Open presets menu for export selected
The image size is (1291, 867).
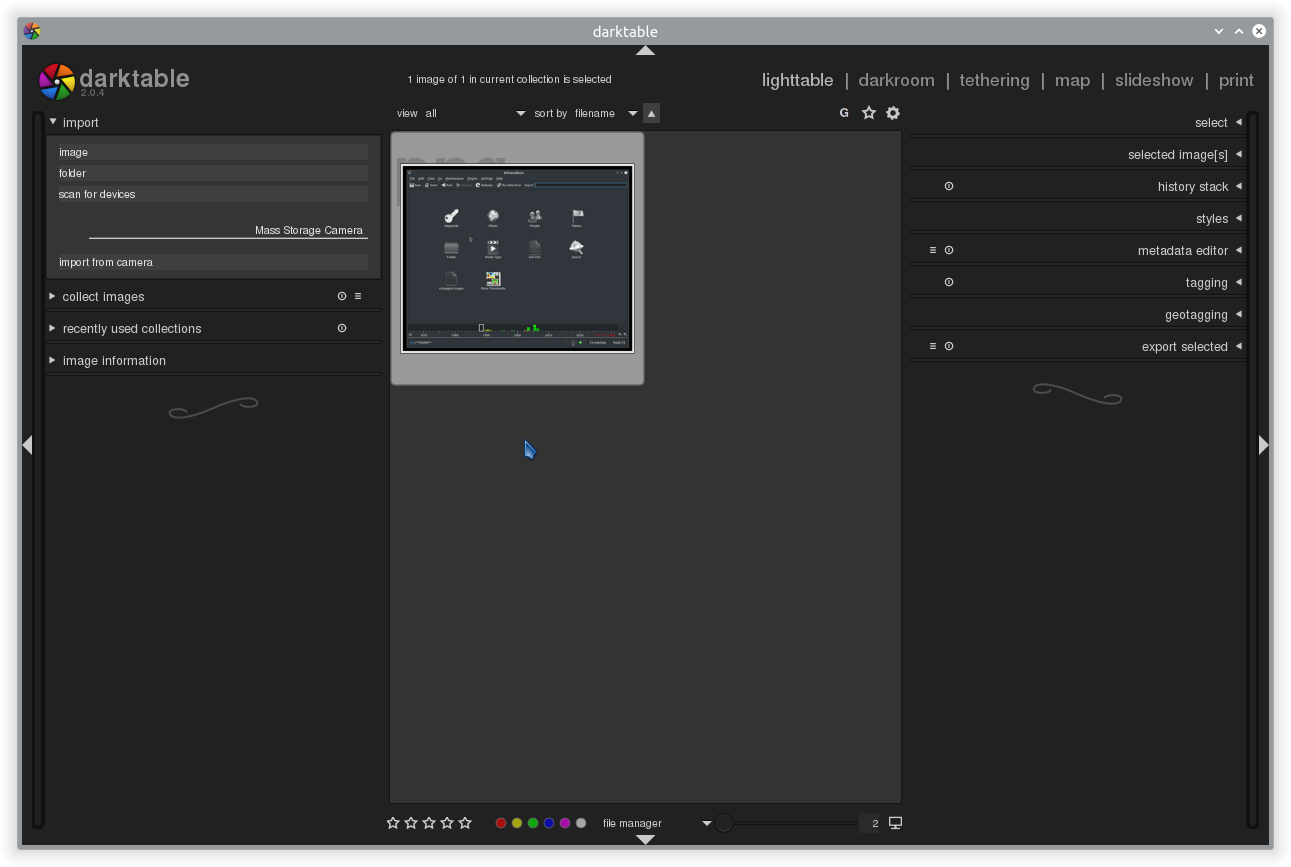tap(933, 346)
